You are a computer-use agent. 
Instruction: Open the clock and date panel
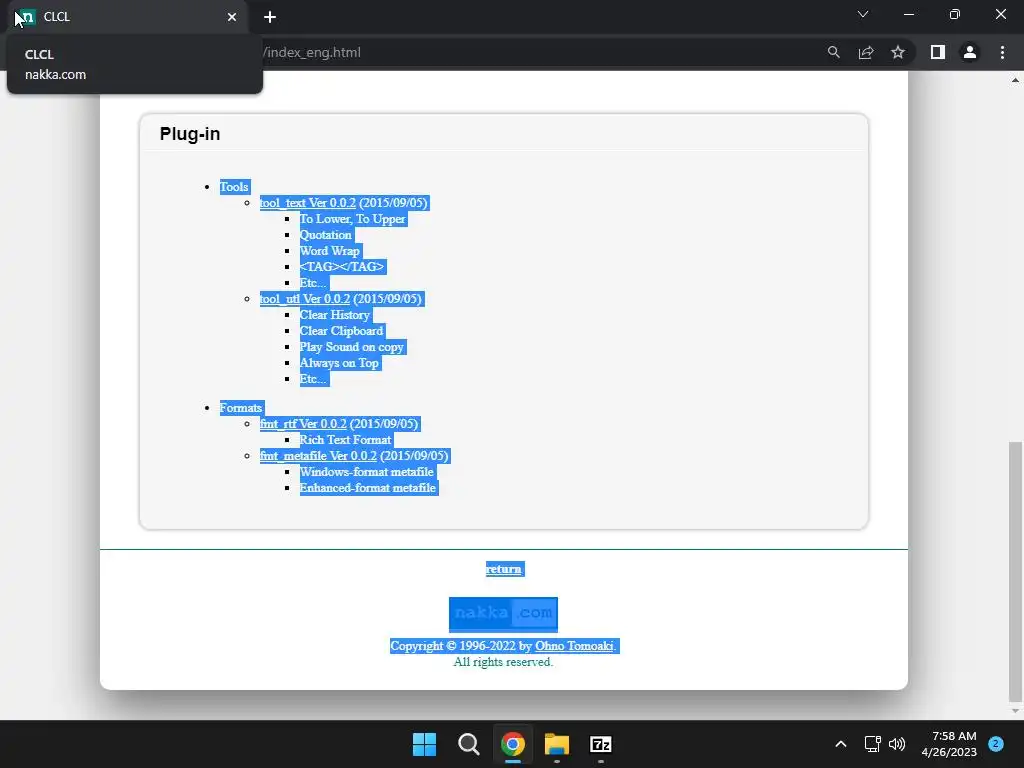(949, 744)
